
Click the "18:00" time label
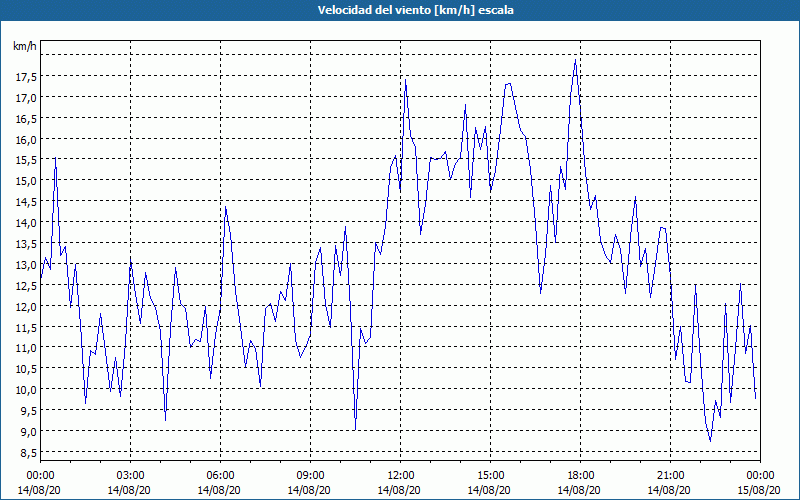(x=580, y=476)
